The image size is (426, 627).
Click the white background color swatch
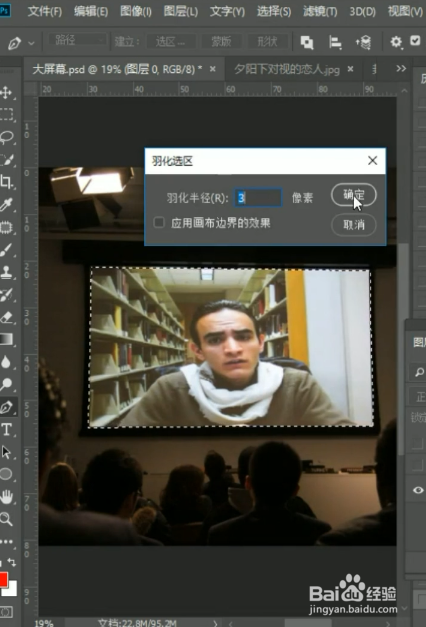[x=11, y=589]
